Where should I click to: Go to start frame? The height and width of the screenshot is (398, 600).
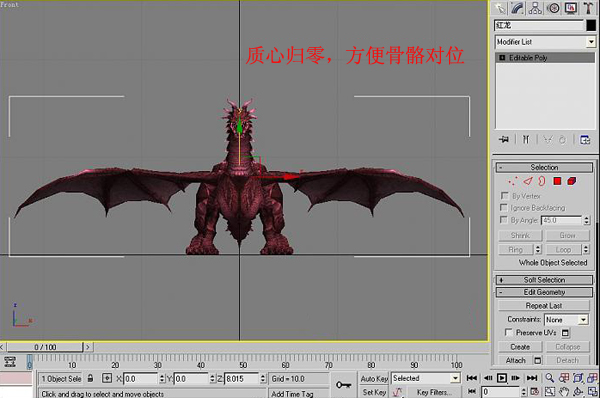472,378
